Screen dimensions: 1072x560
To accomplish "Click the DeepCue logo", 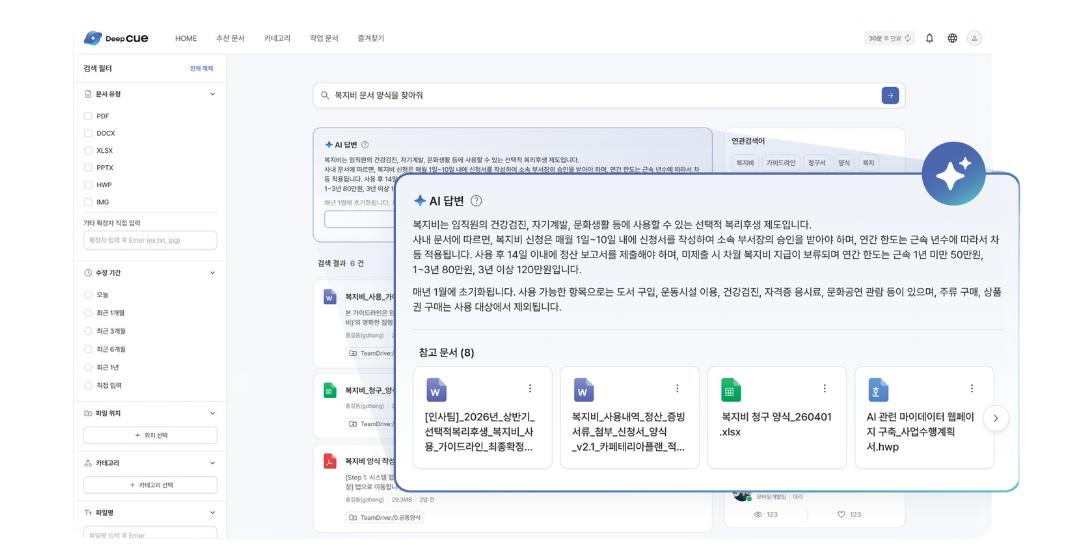I will click(x=116, y=38).
